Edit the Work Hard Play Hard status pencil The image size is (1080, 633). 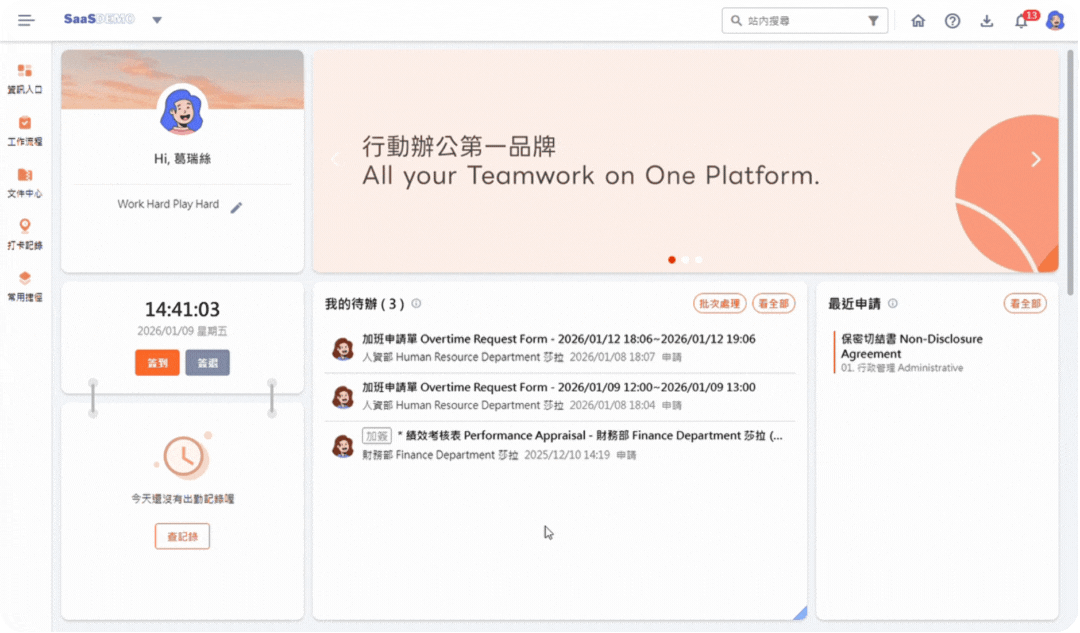click(x=236, y=208)
